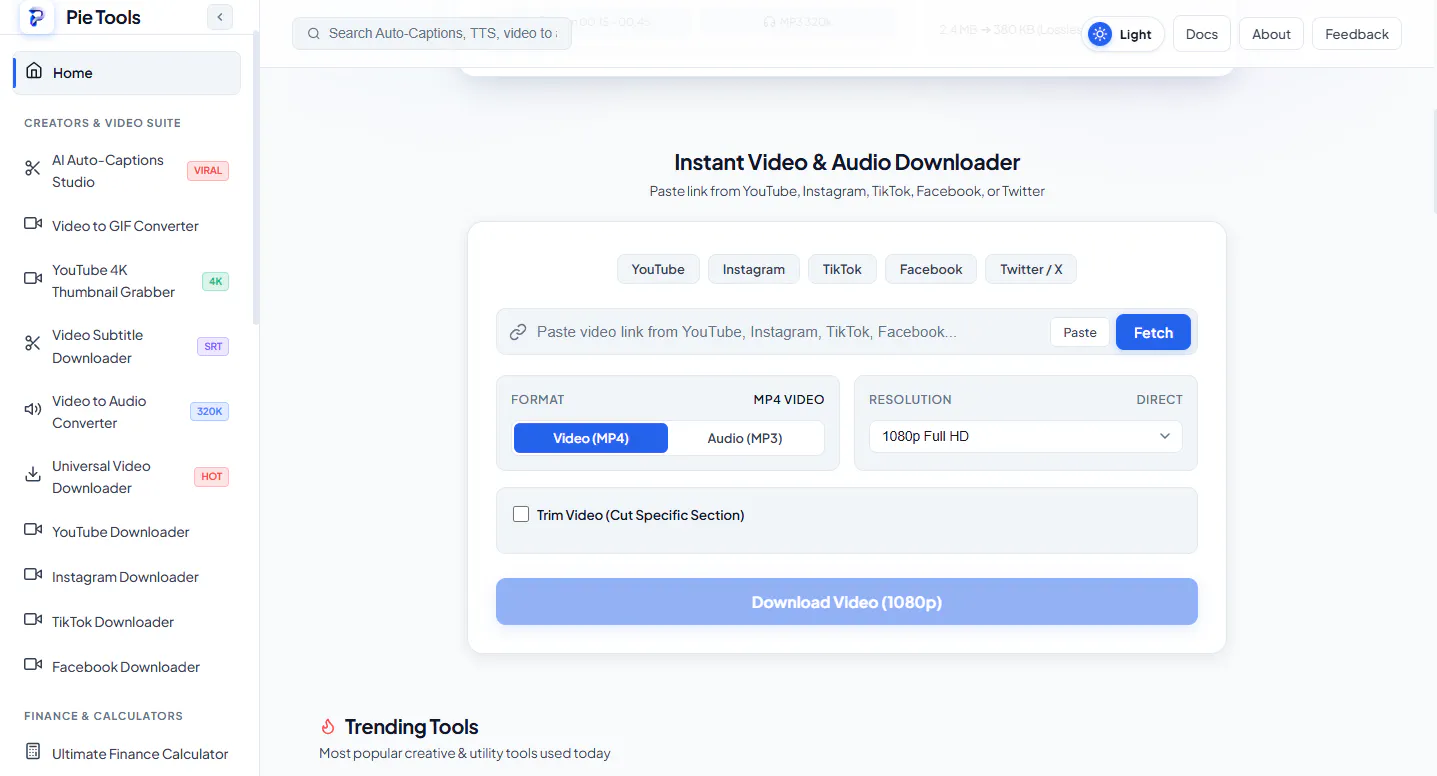Click the link chain icon in URL field
This screenshot has height=776, width=1437.
coord(518,332)
